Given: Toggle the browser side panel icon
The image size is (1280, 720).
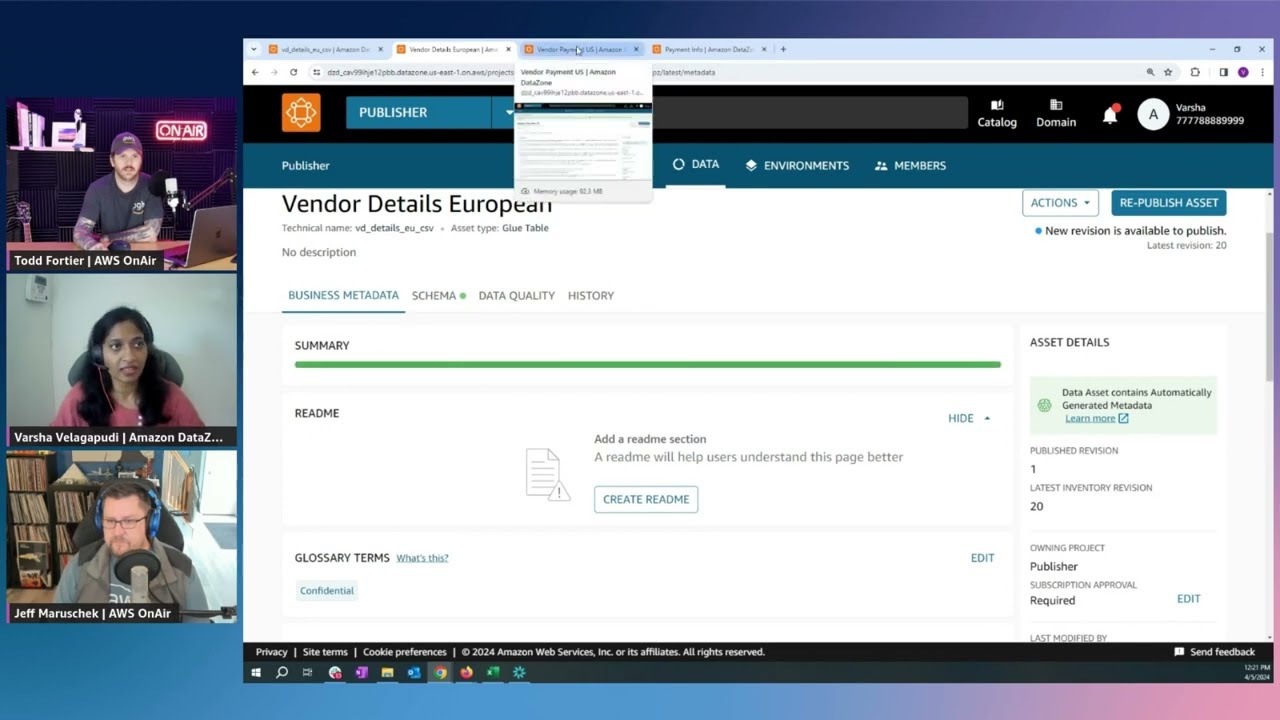Looking at the screenshot, I should pos(1223,72).
